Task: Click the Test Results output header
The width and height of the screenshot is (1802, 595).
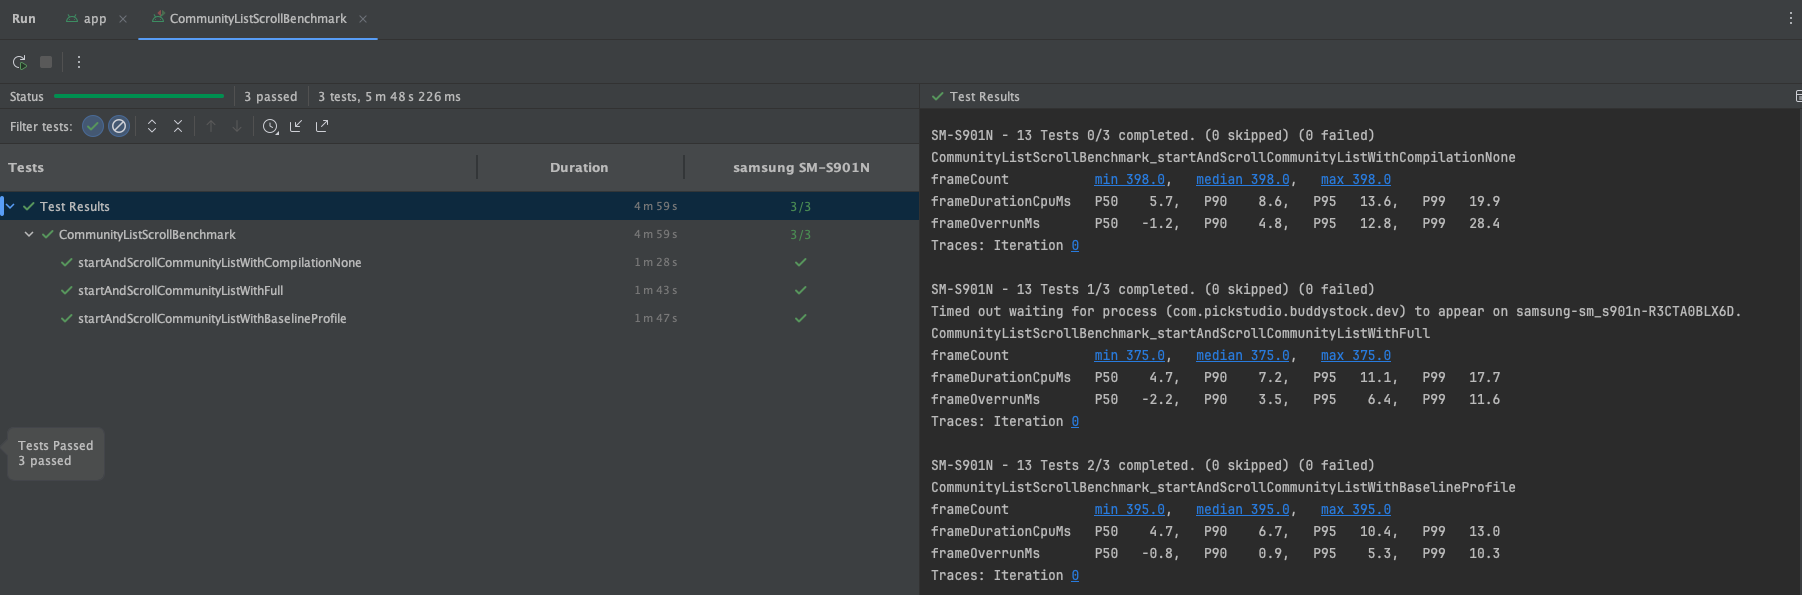Action: [975, 96]
